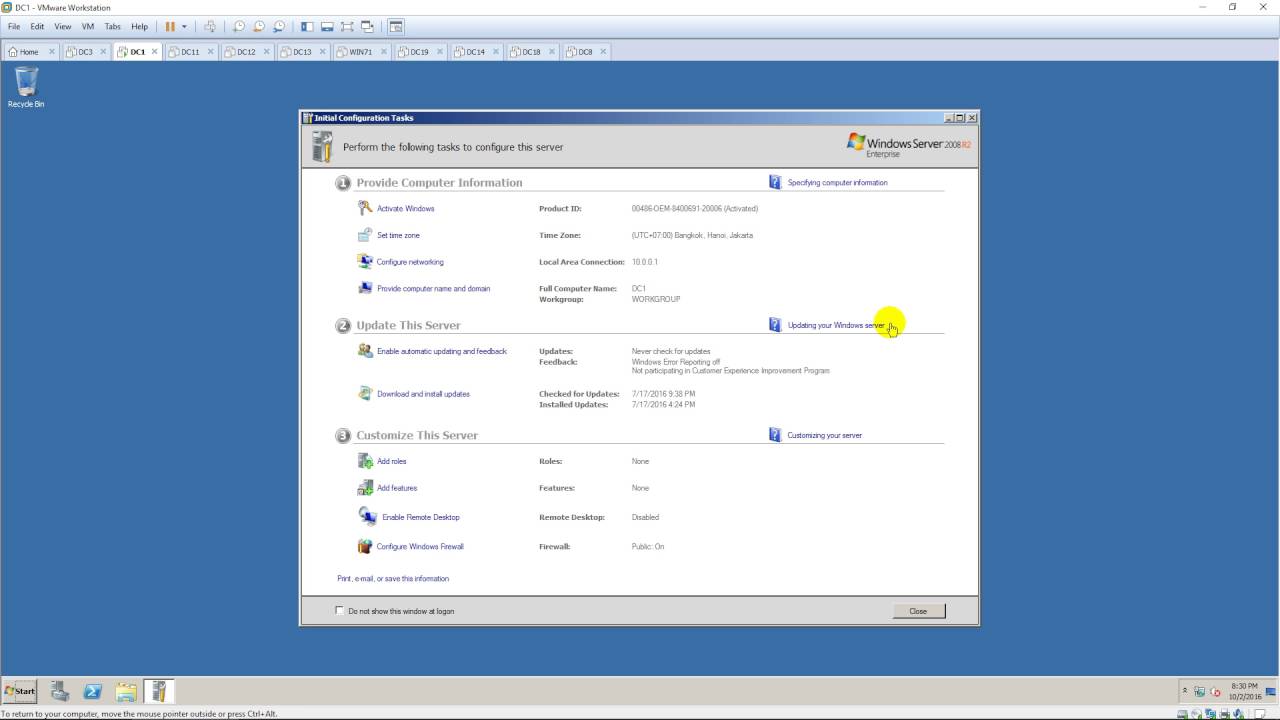Image resolution: width=1280 pixels, height=720 pixels.
Task: Revert VM to snapshot icon
Action: click(259, 27)
